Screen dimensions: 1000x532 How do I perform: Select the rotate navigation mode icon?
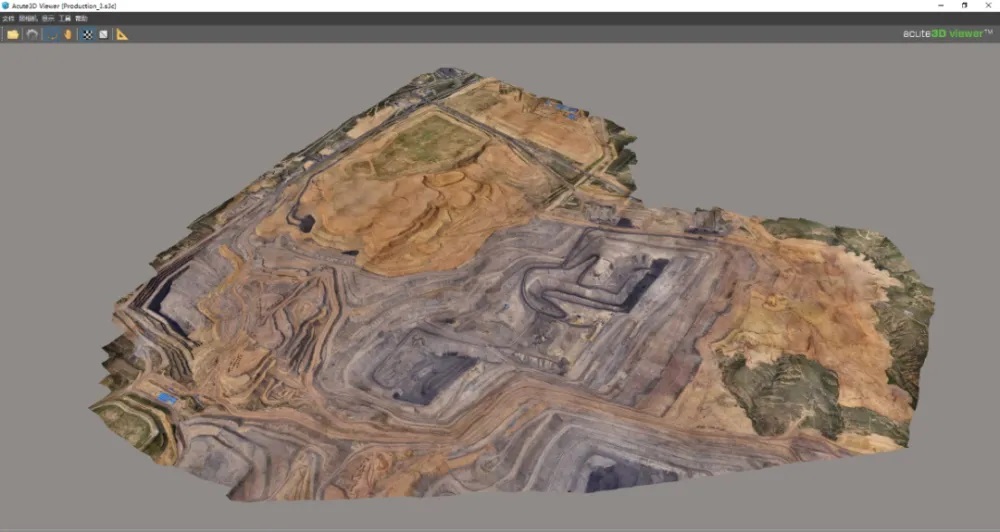(52, 34)
